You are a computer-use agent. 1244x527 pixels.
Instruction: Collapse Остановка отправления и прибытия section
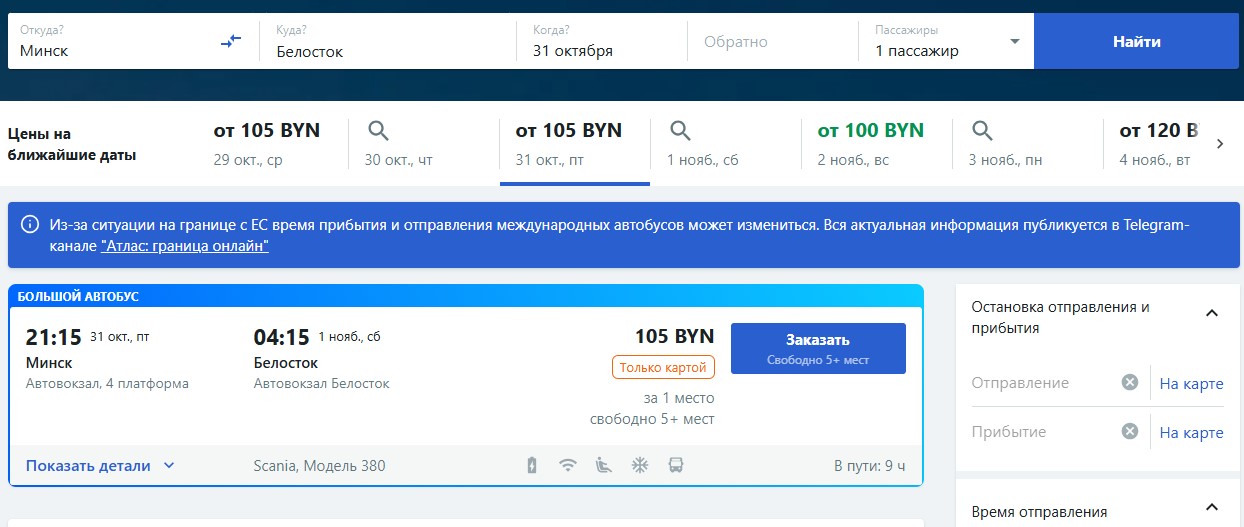(1212, 313)
